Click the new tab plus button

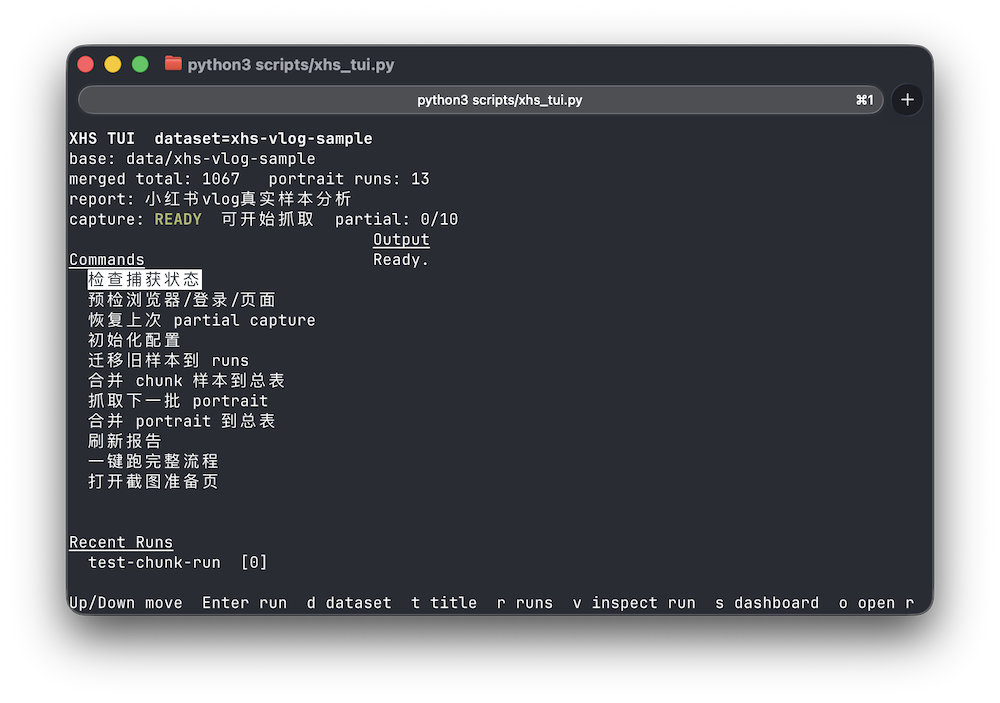tap(907, 100)
